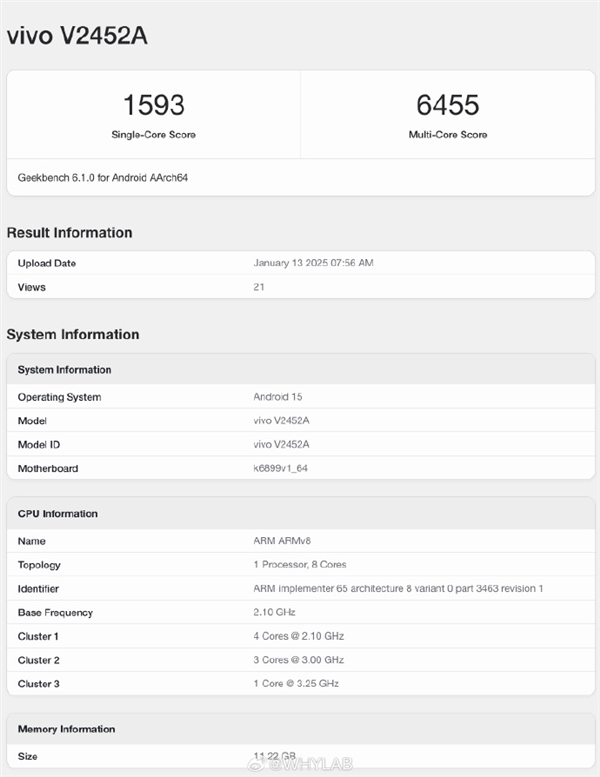Image resolution: width=600 pixels, height=777 pixels.
Task: Click the System Information section heading
Action: point(72,334)
